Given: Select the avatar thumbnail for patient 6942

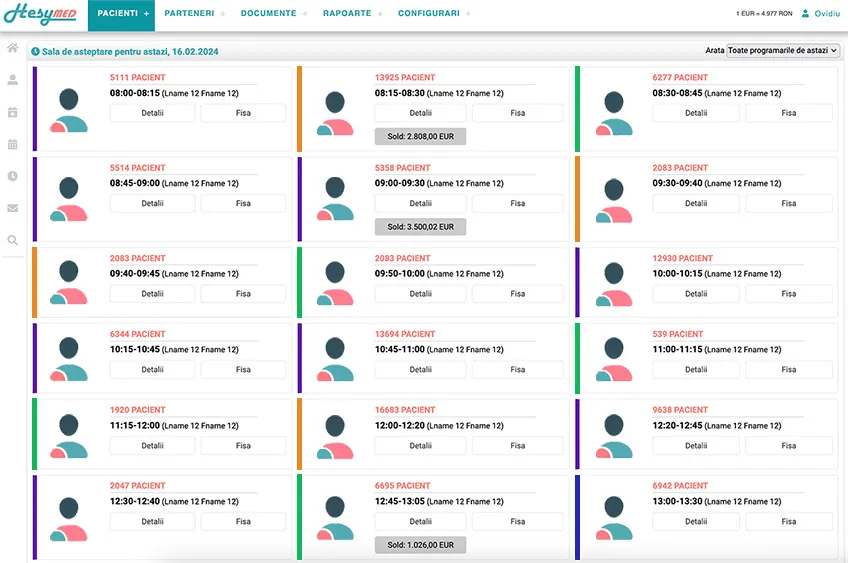Looking at the screenshot, I should pos(614,518).
